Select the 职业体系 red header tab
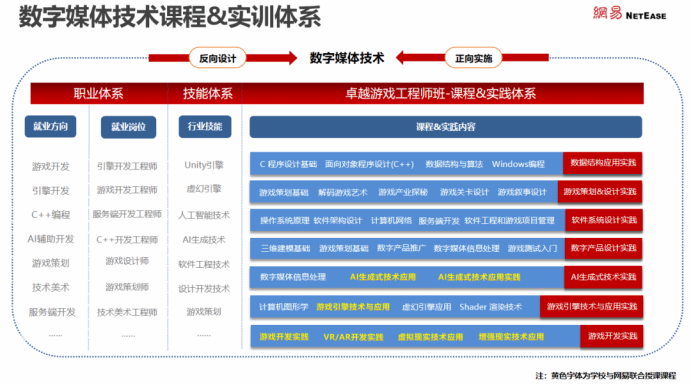Viewport: 692px width, 386px height. [x=99, y=94]
